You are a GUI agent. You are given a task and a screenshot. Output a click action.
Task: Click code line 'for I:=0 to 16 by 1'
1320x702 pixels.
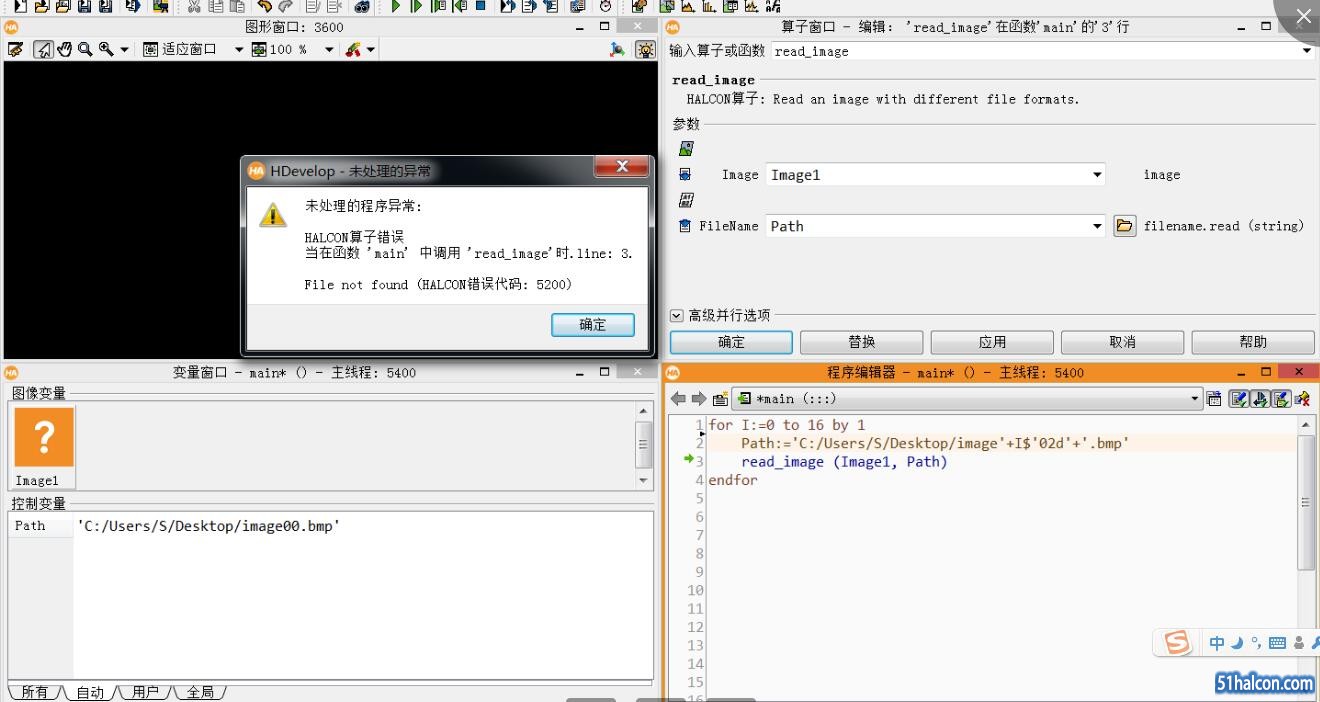coord(787,425)
